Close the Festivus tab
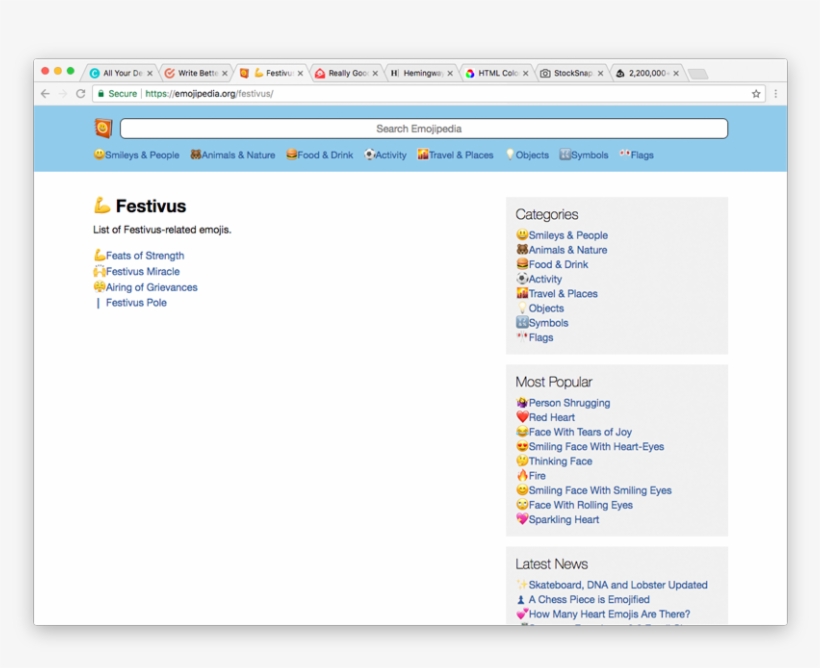820x668 pixels. 300,73
